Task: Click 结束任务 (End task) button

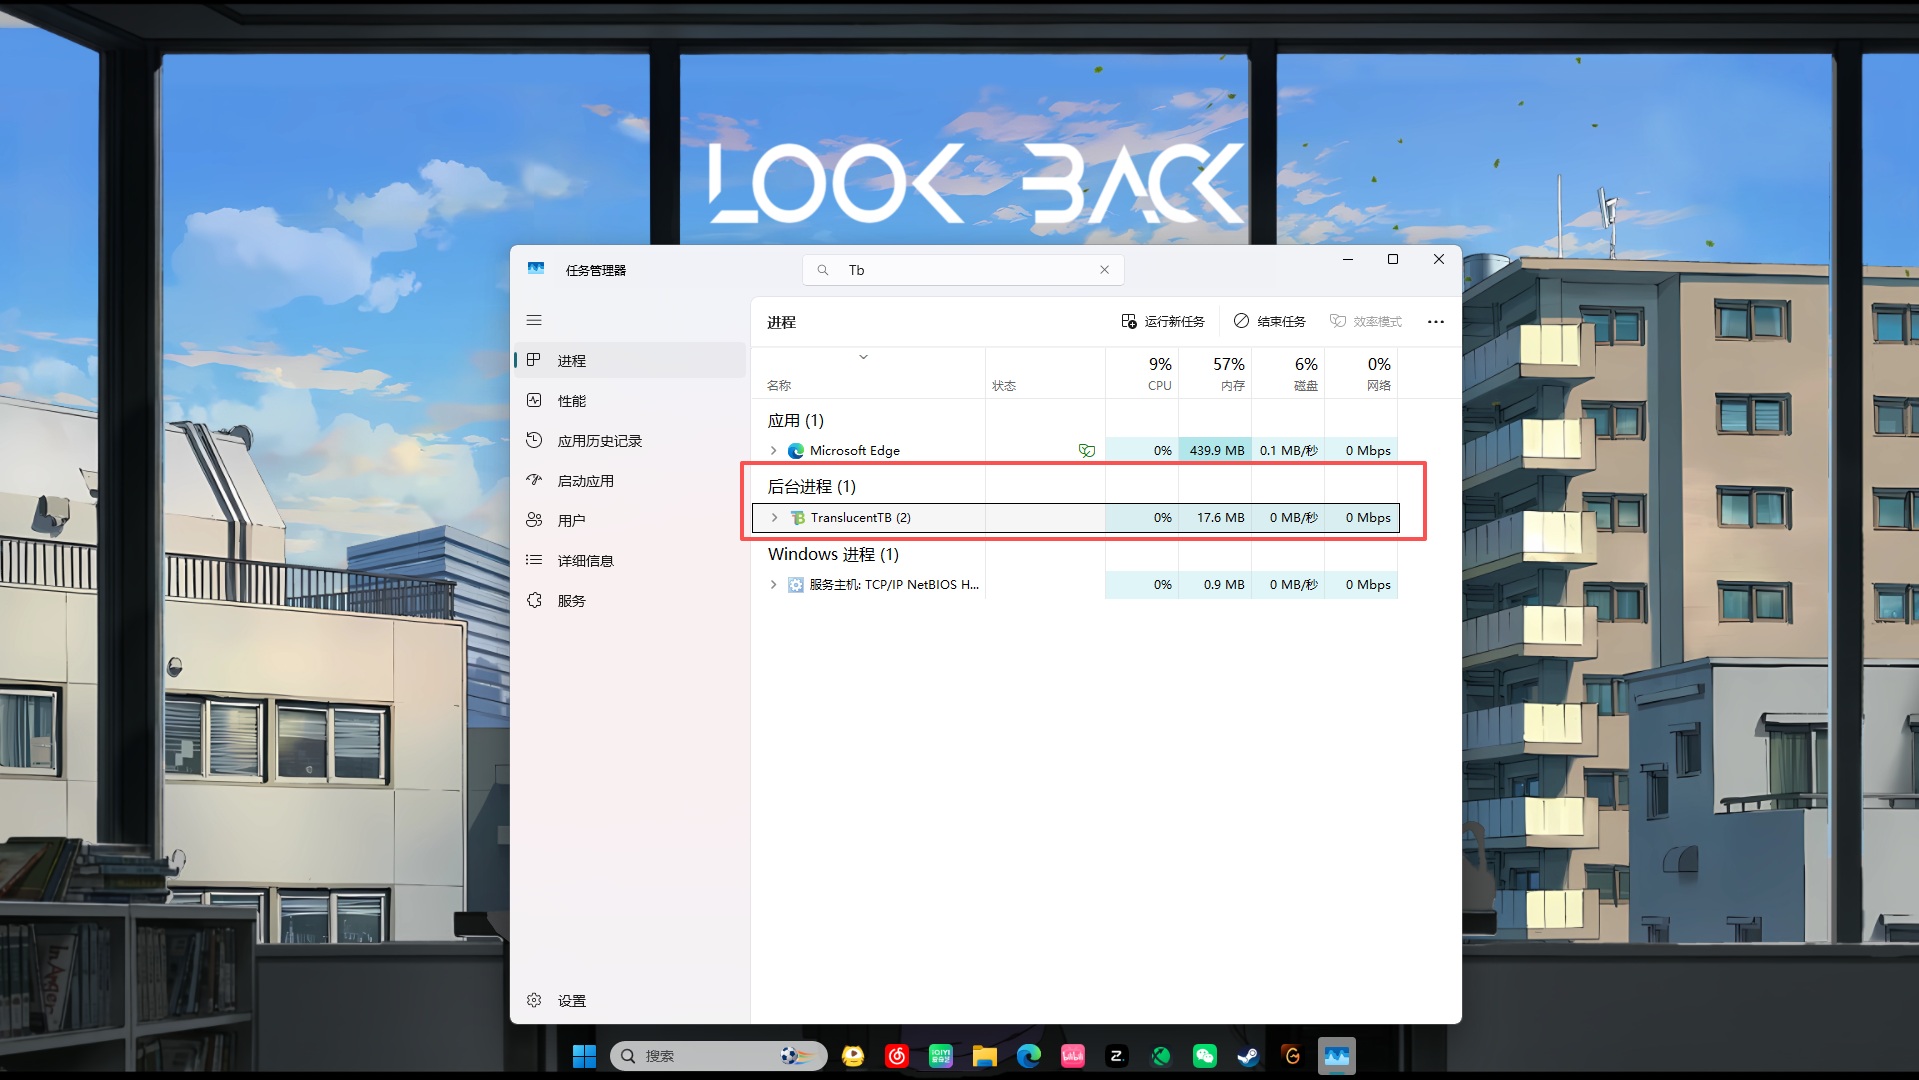Action: (x=1270, y=321)
